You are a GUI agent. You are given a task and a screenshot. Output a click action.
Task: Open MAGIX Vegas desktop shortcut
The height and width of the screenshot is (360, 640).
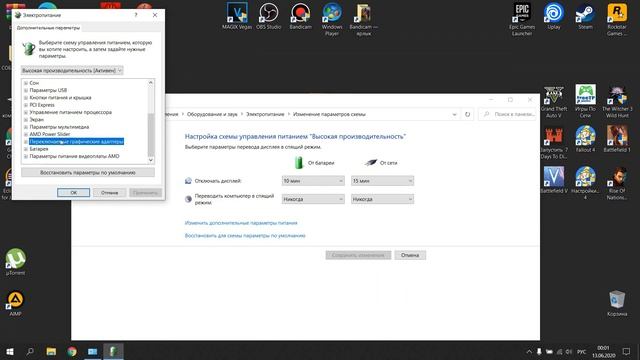(237, 16)
